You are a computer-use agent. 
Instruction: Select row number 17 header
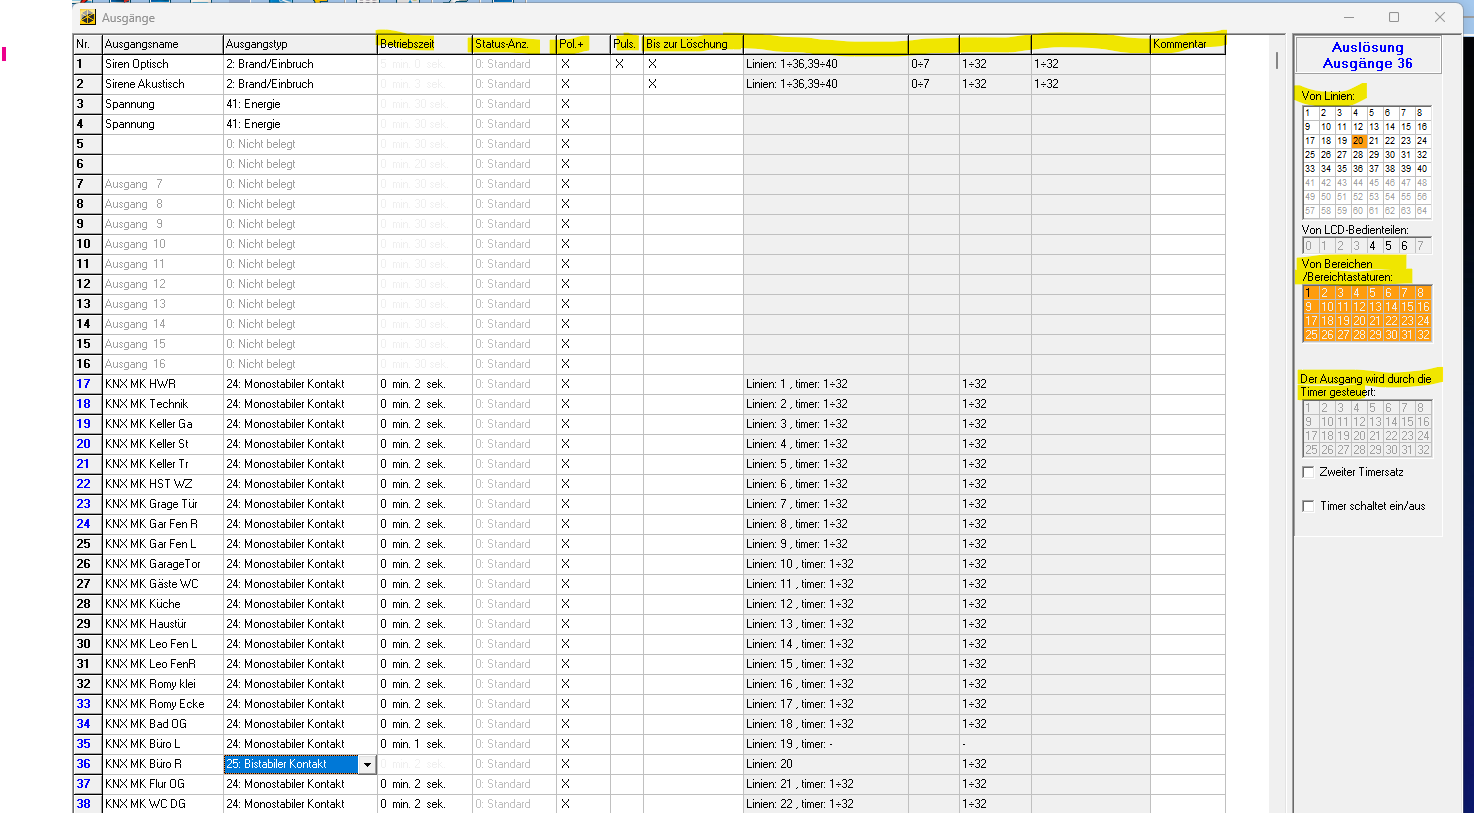(x=86, y=384)
